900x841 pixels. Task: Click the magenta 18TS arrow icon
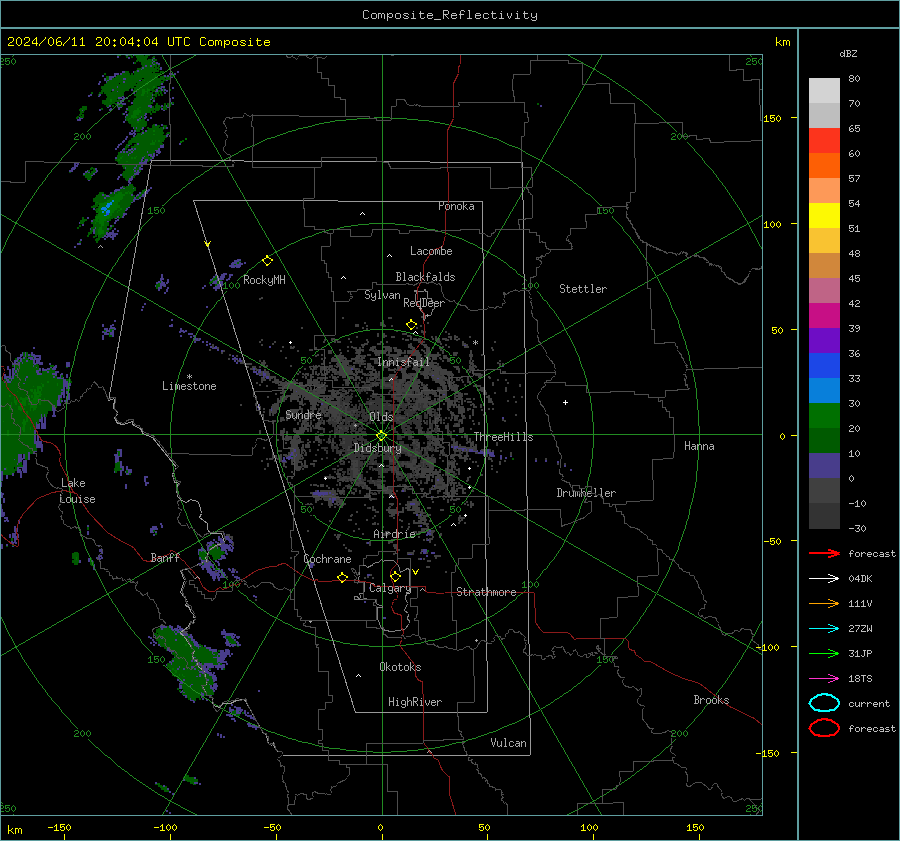click(824, 679)
